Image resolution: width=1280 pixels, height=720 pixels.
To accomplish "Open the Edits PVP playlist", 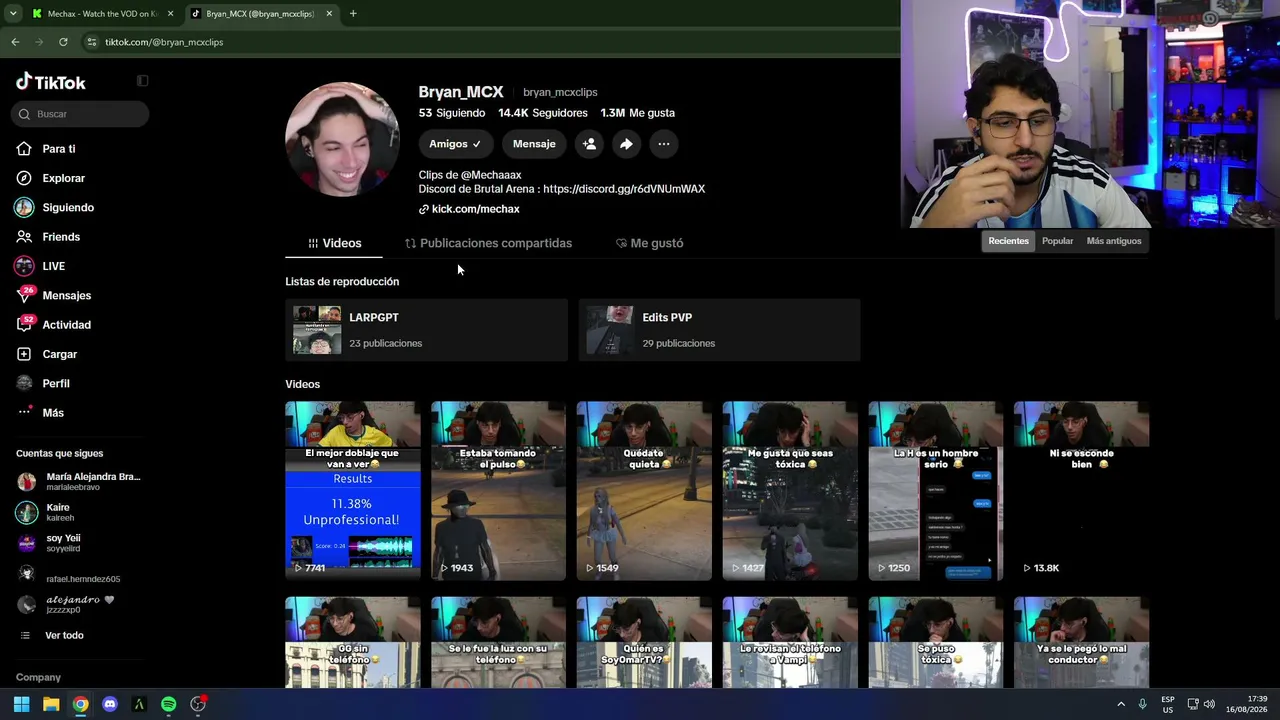I will [x=719, y=330].
